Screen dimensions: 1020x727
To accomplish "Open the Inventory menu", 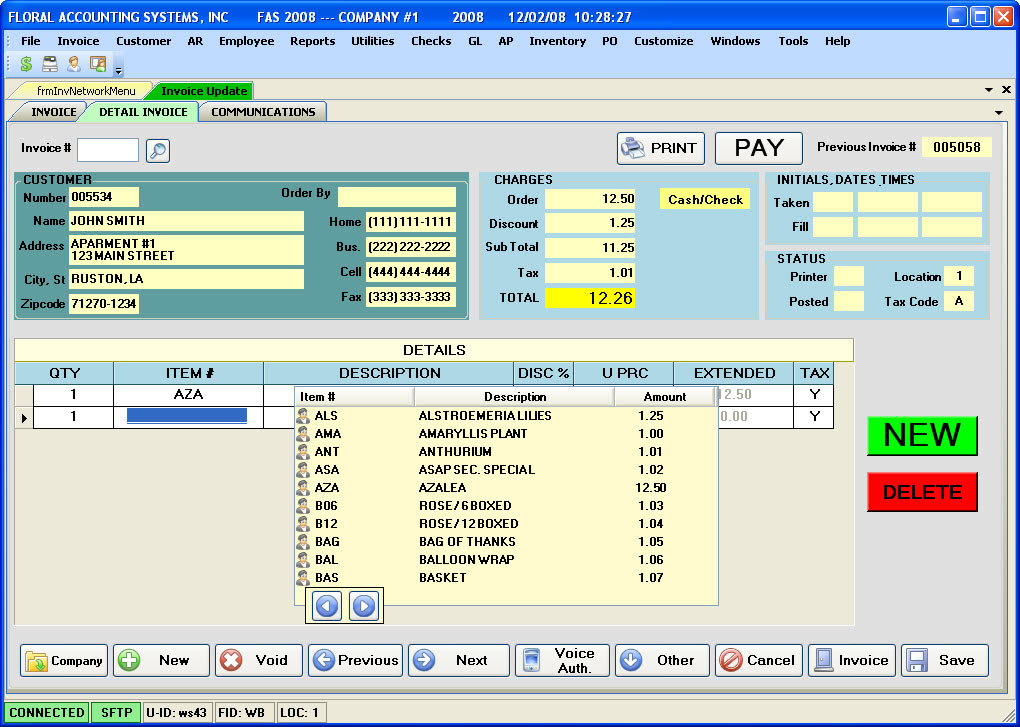I will tap(557, 41).
